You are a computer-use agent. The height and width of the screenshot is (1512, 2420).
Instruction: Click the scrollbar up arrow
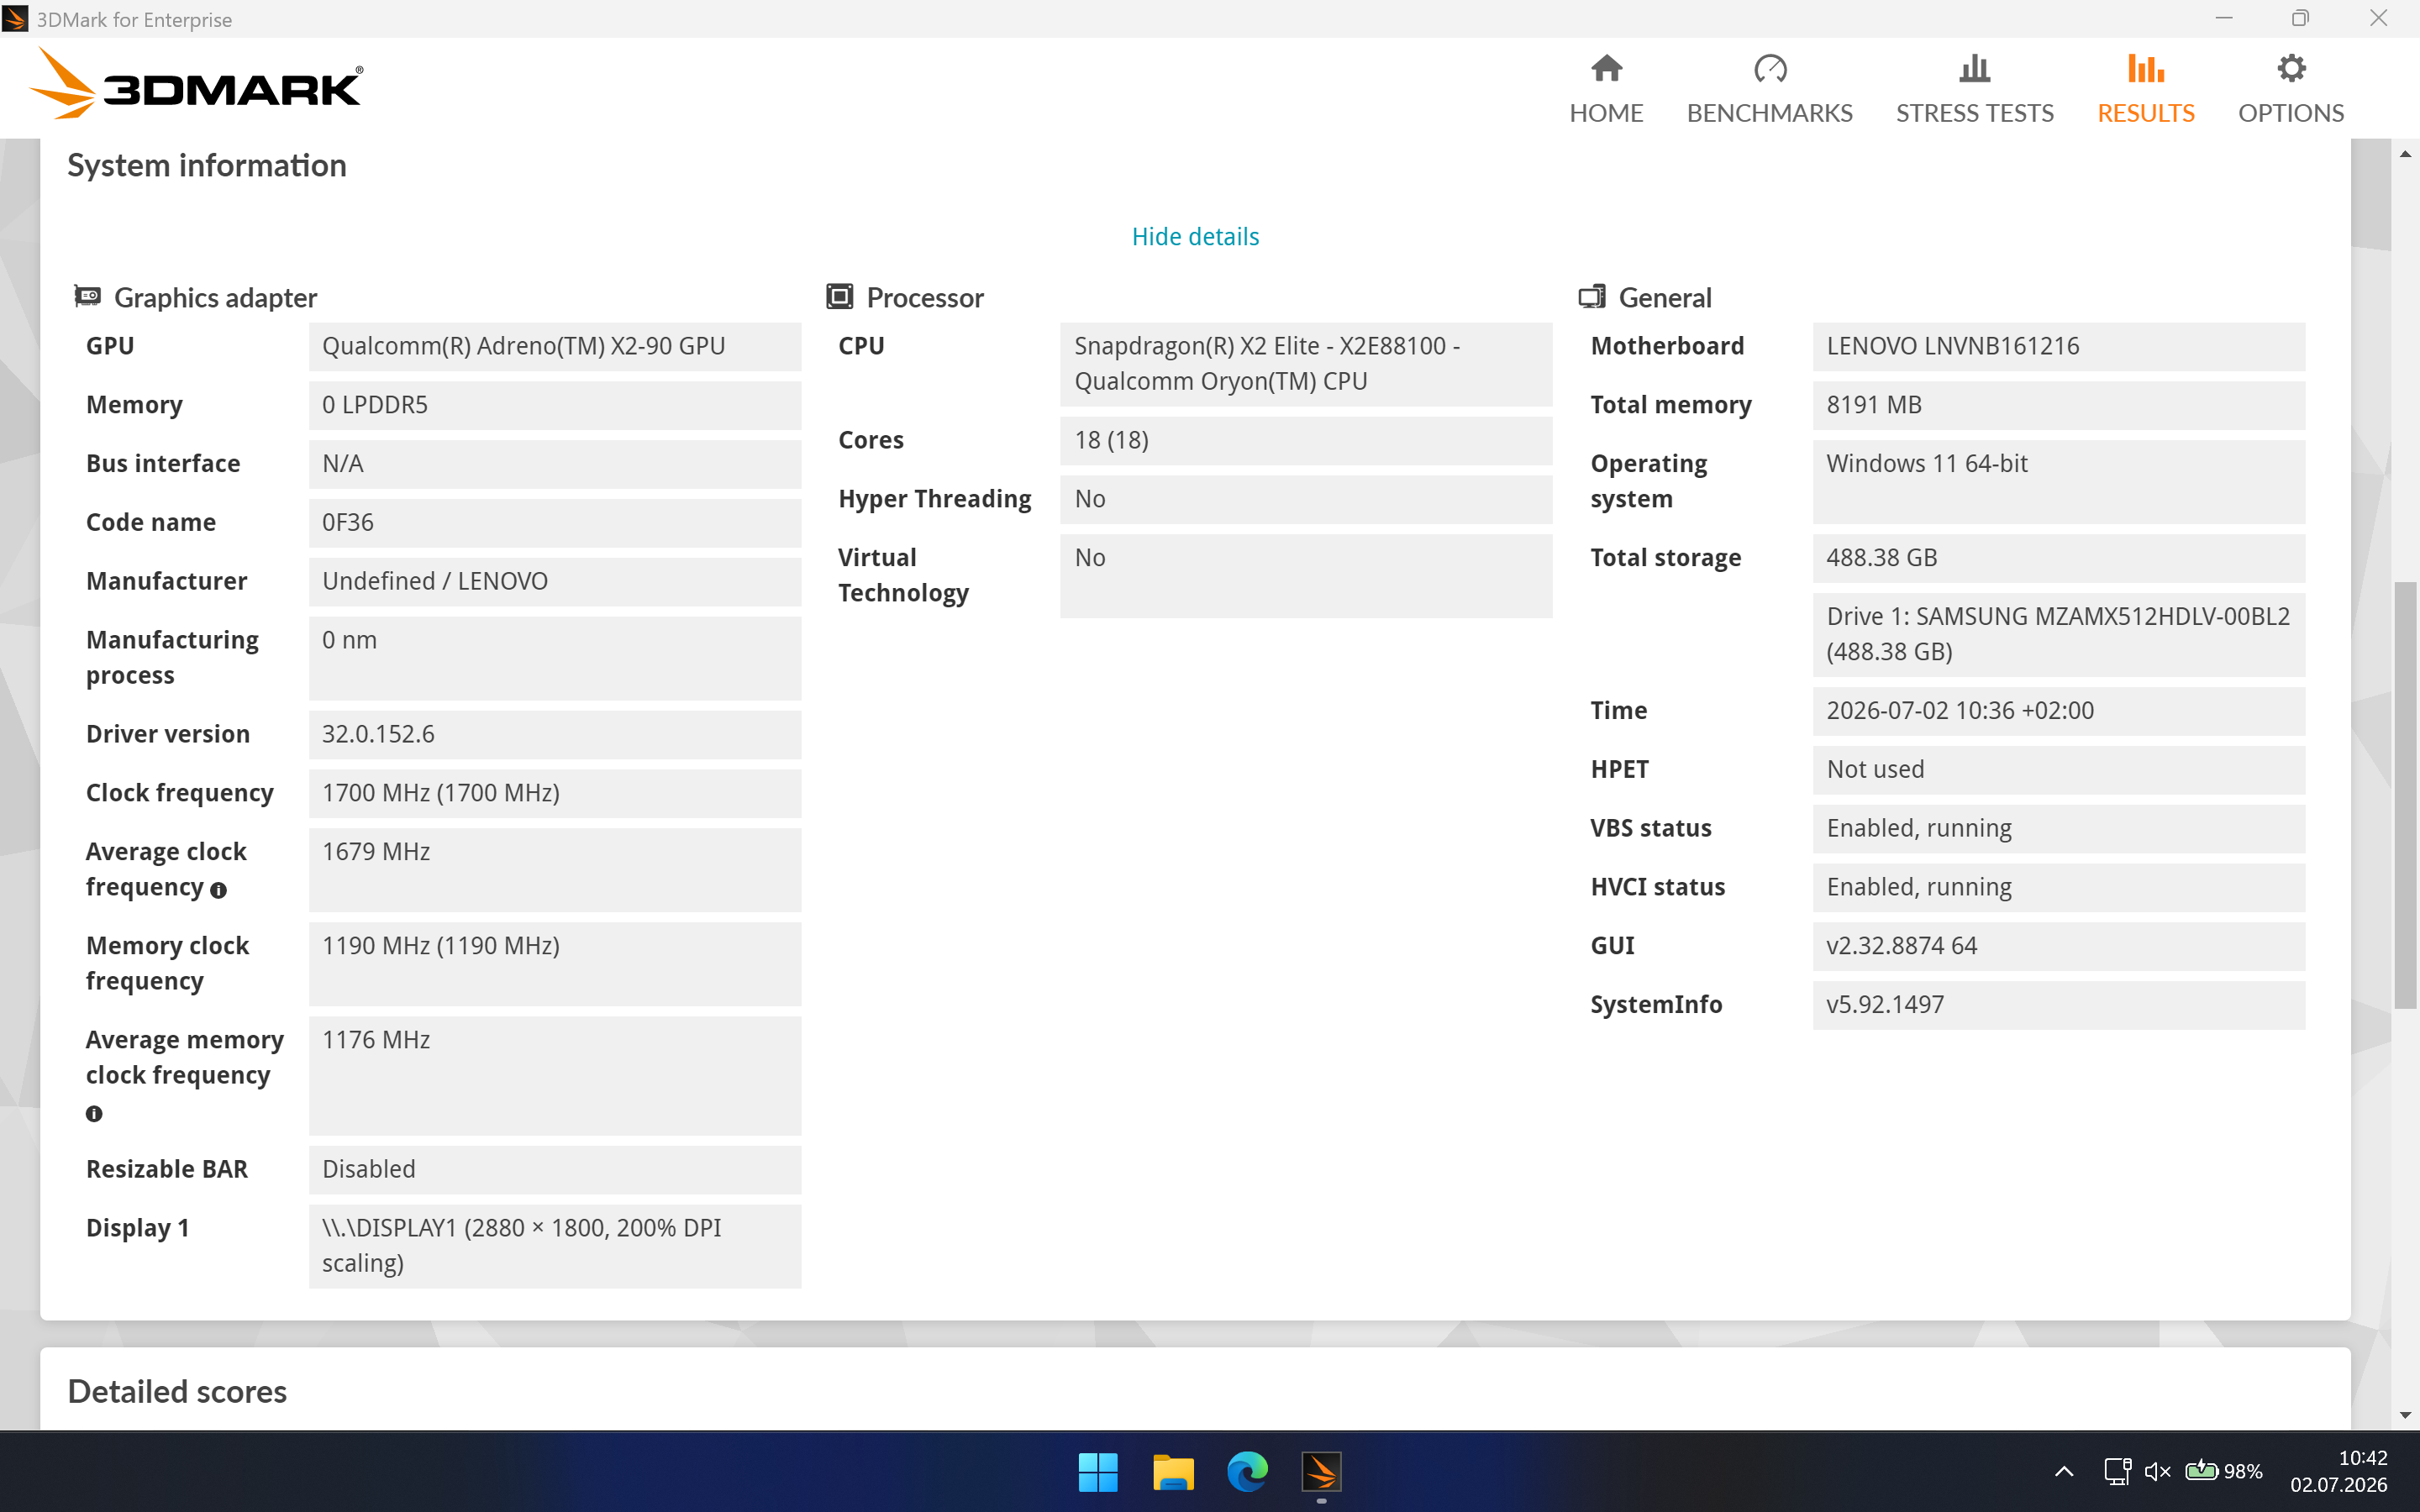(2405, 154)
